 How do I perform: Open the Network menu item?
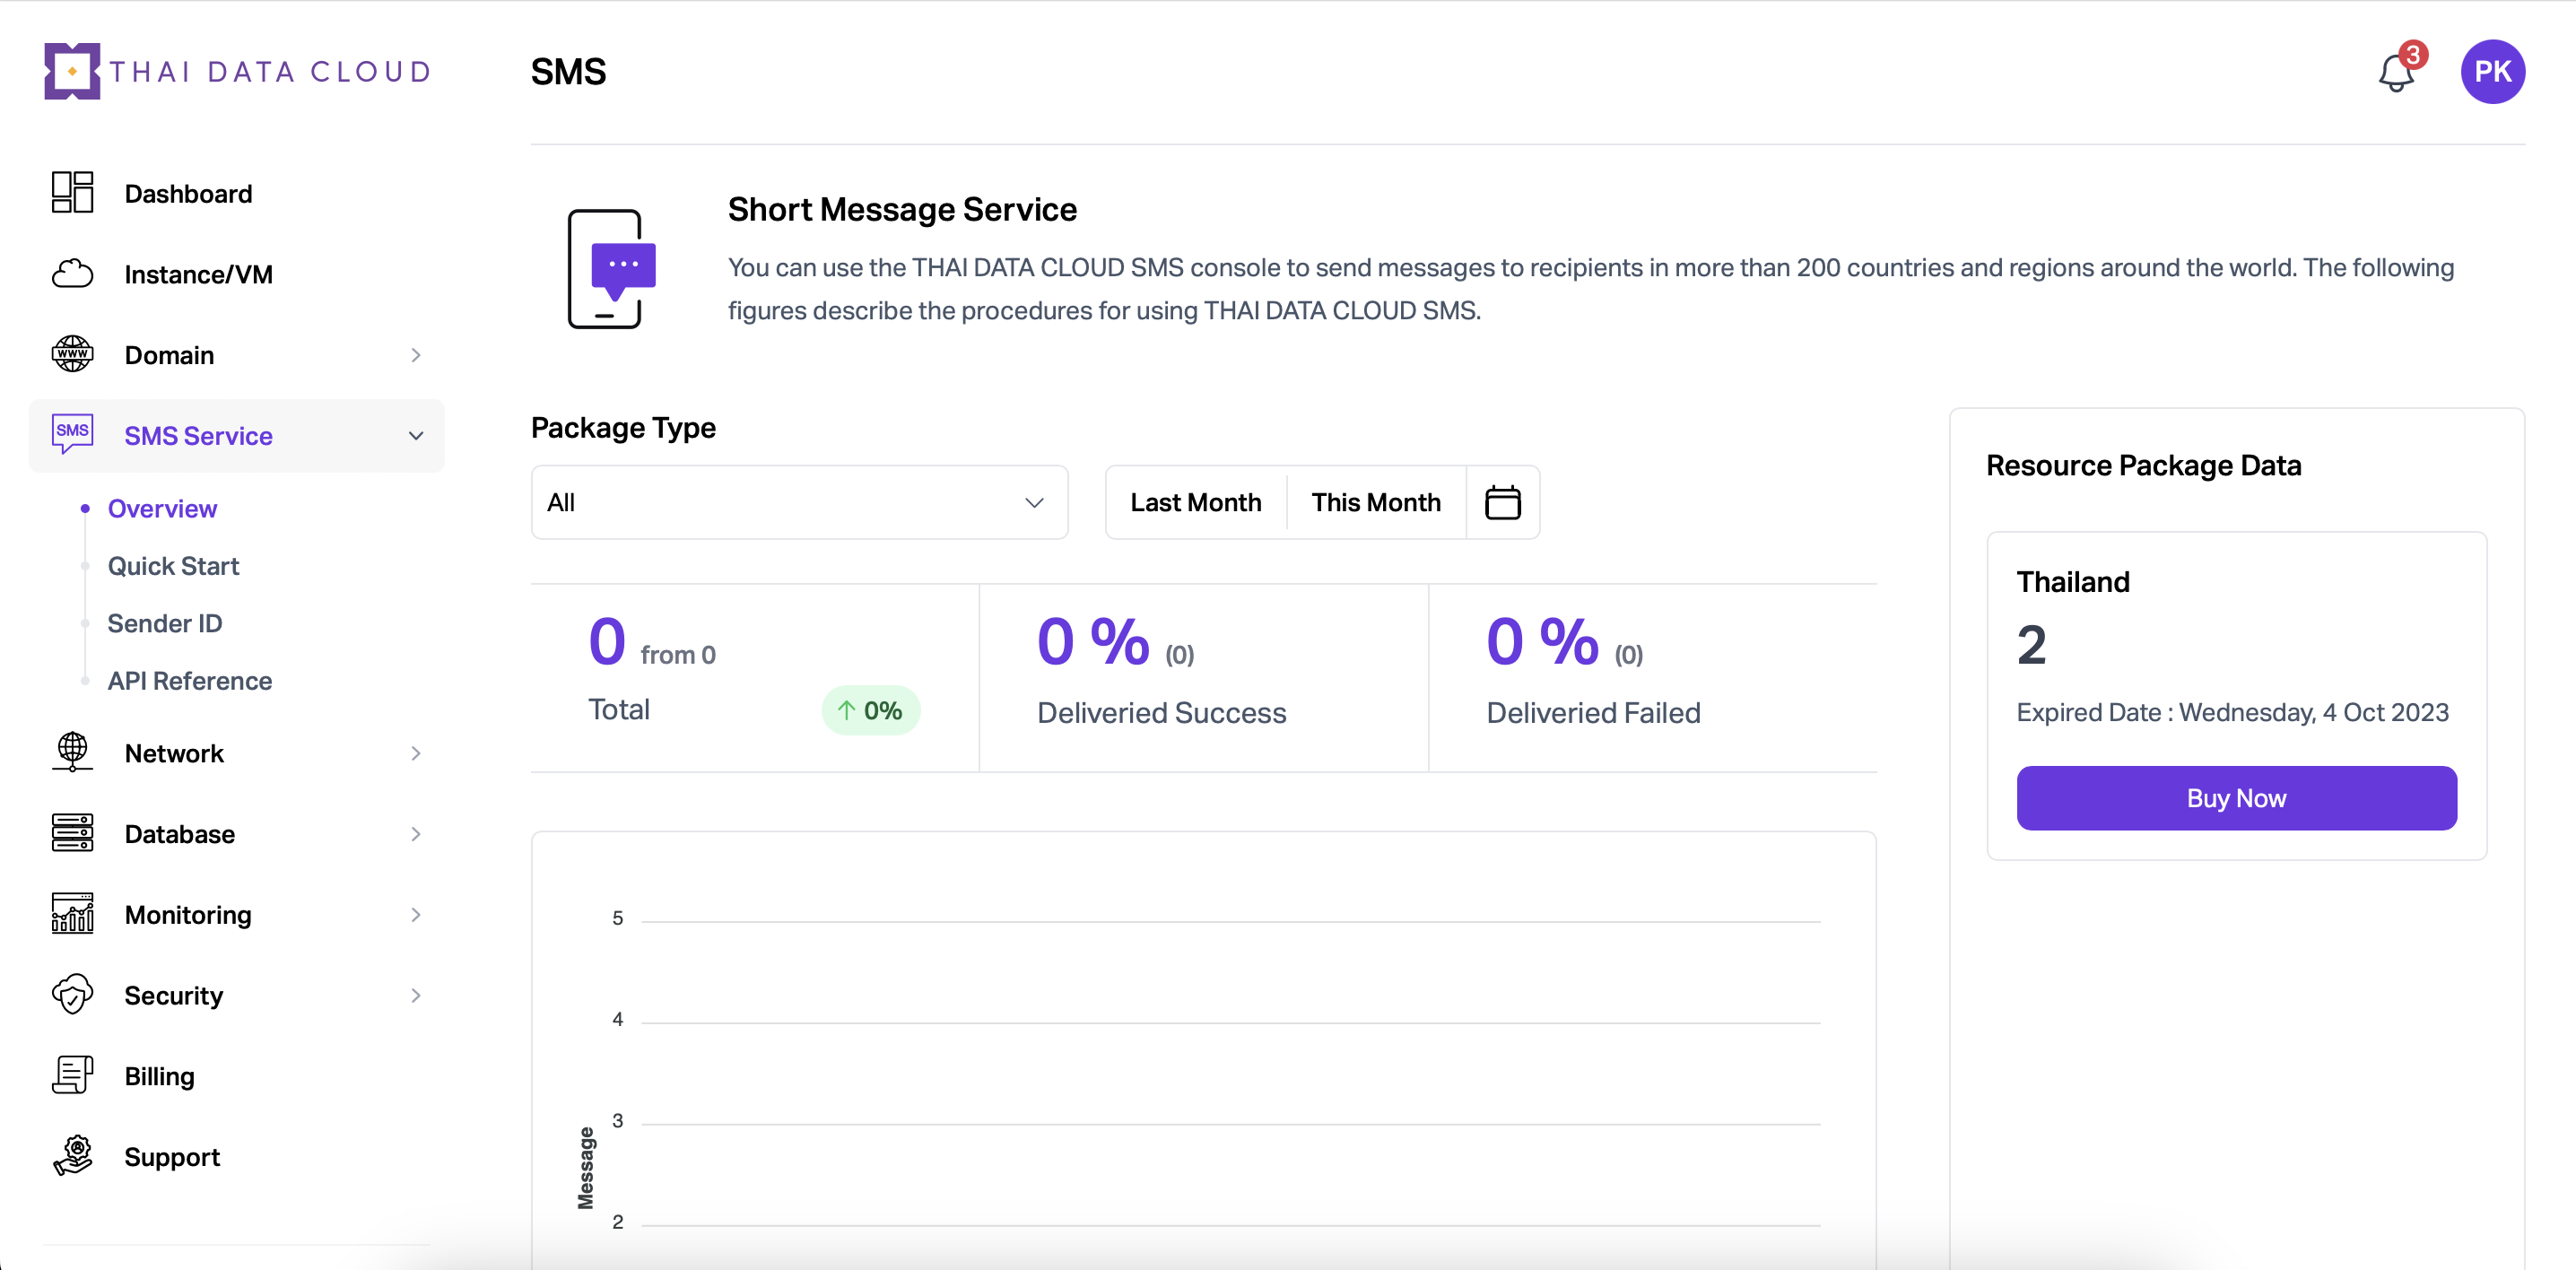[x=236, y=753]
